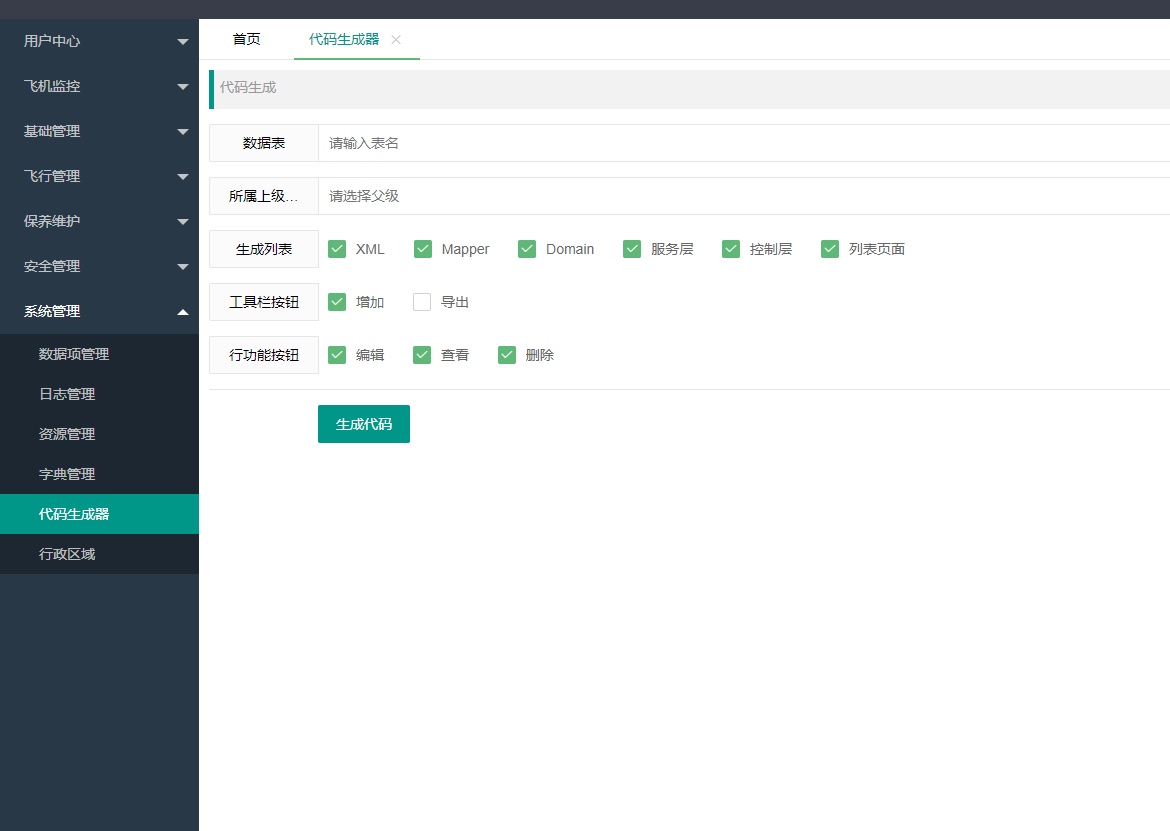Toggle the Mapper checkbox
Image resolution: width=1170 pixels, height=831 pixels.
coord(423,249)
